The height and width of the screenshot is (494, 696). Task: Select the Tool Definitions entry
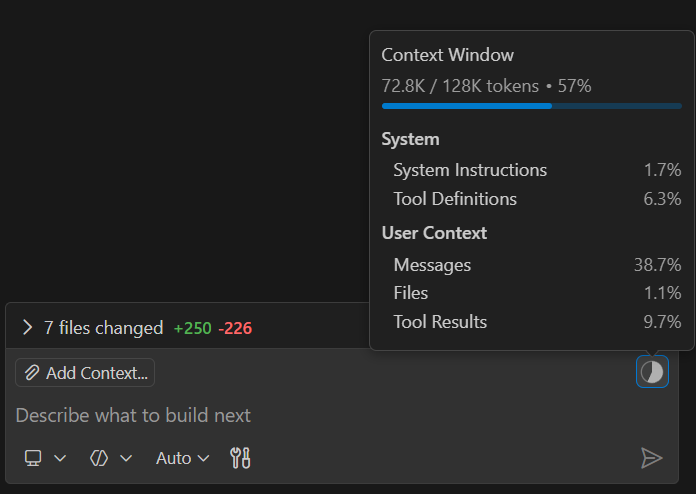click(x=455, y=199)
